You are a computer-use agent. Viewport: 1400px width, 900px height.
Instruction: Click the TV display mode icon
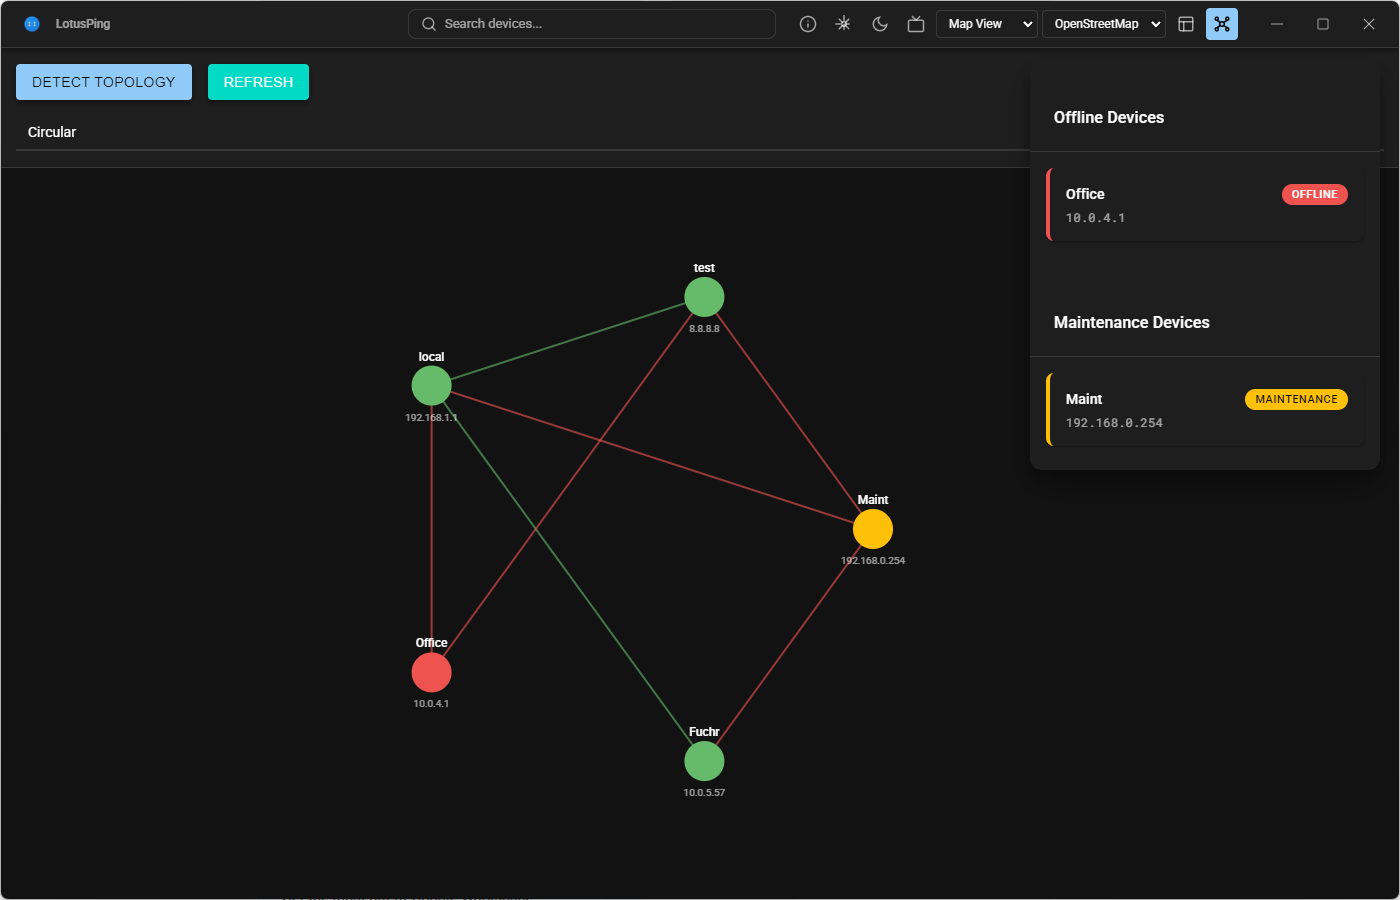pyautogui.click(x=915, y=23)
